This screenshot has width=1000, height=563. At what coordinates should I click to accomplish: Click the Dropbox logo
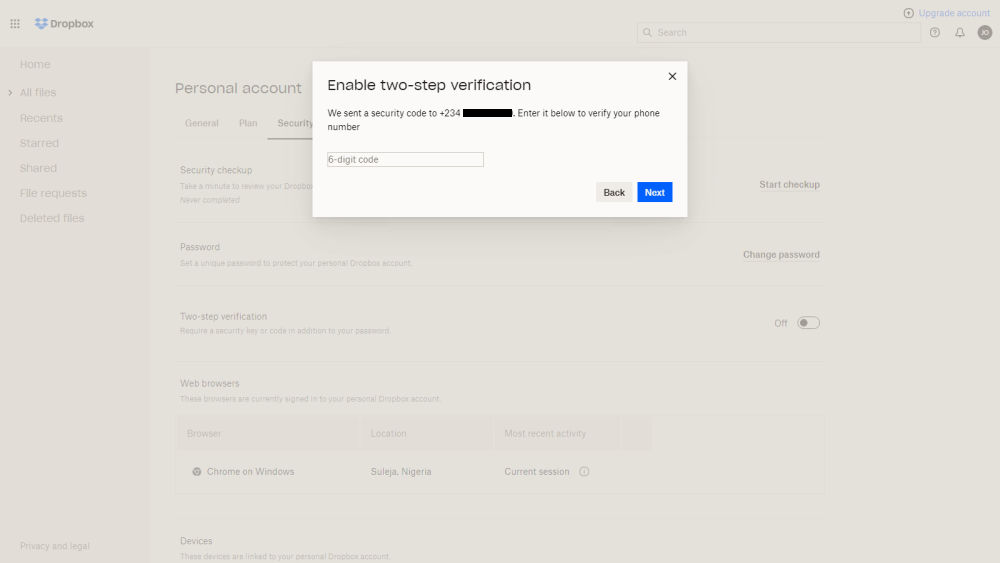point(64,24)
